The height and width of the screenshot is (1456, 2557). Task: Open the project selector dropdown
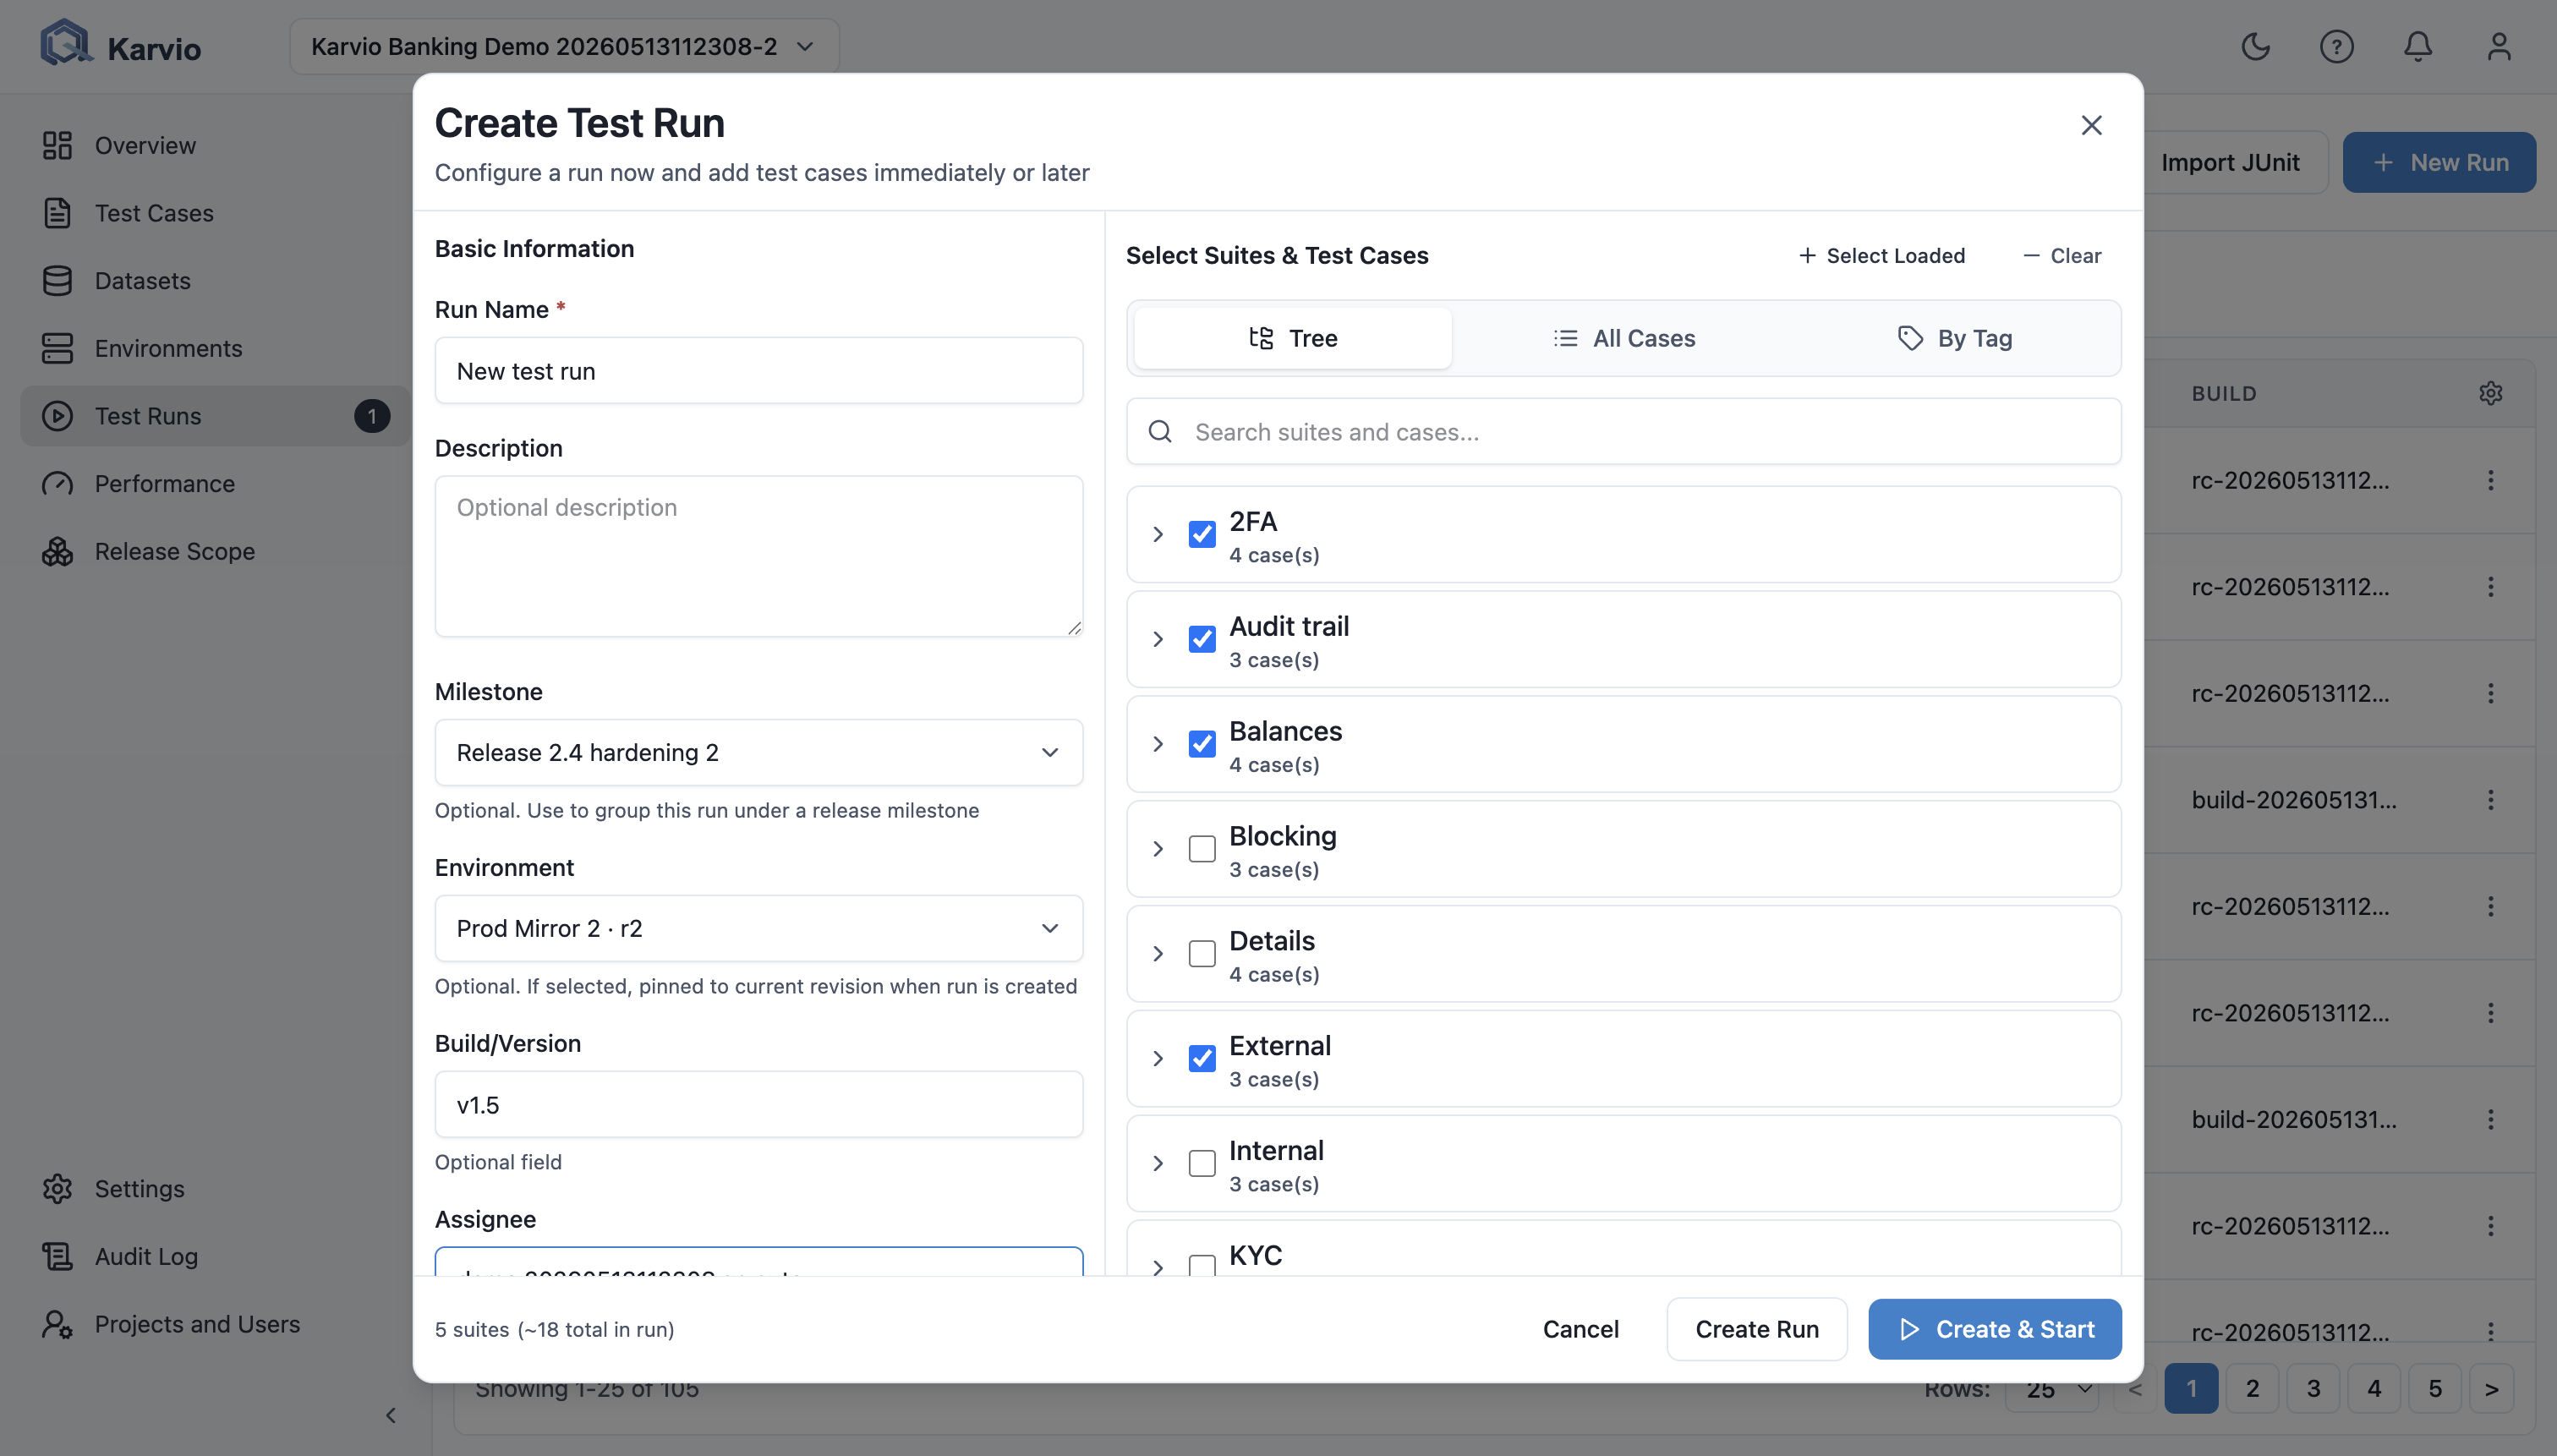tap(564, 46)
